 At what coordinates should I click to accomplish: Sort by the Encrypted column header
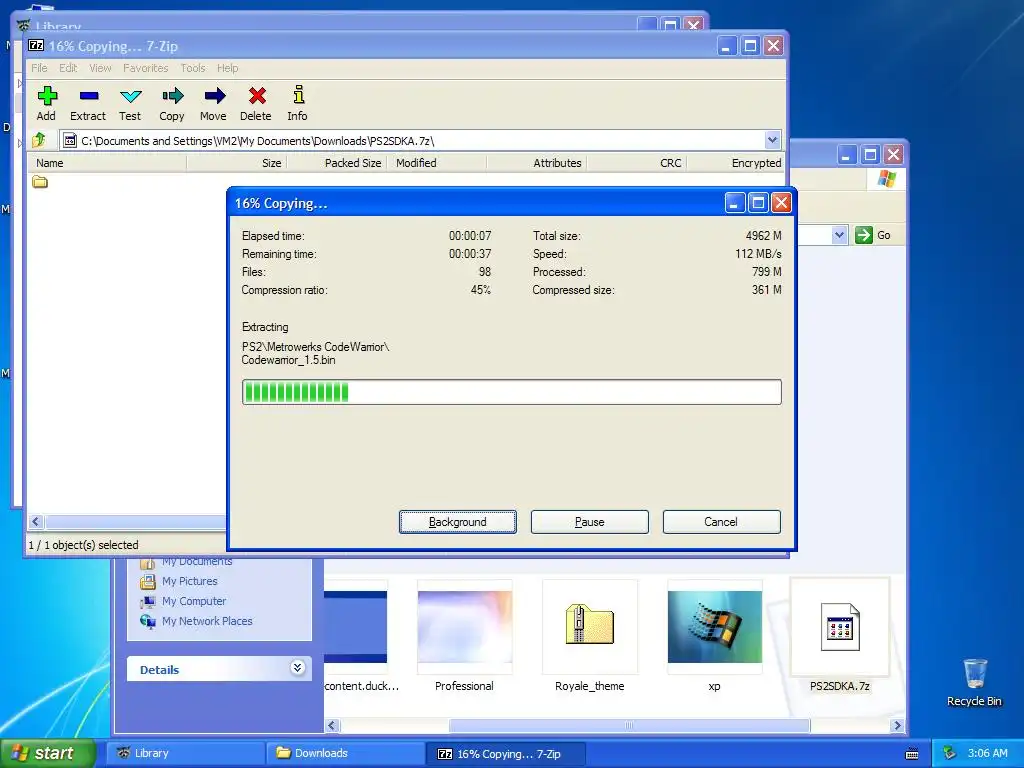(x=735, y=163)
